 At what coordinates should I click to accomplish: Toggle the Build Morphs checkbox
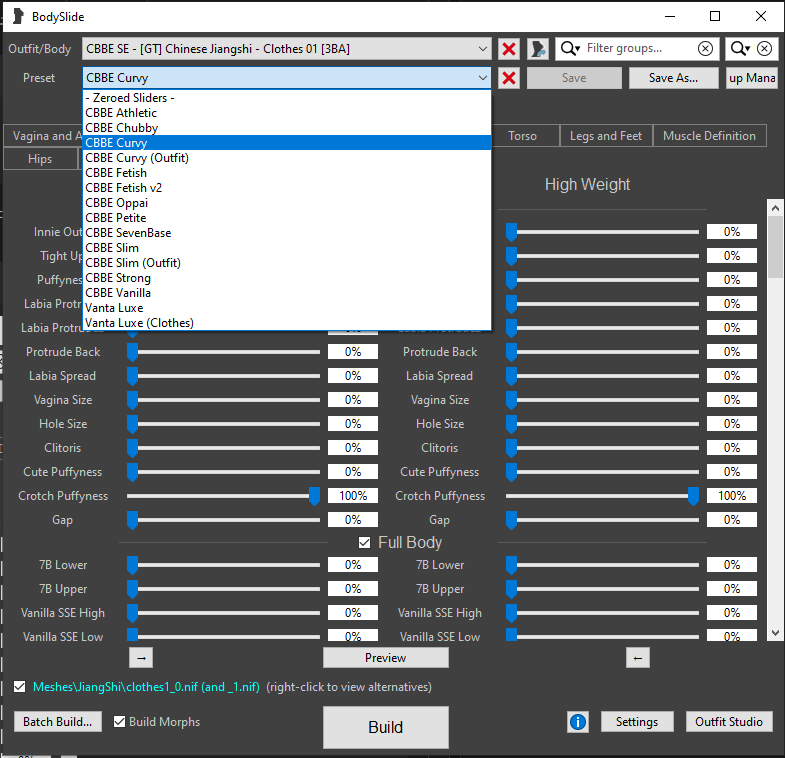click(119, 721)
